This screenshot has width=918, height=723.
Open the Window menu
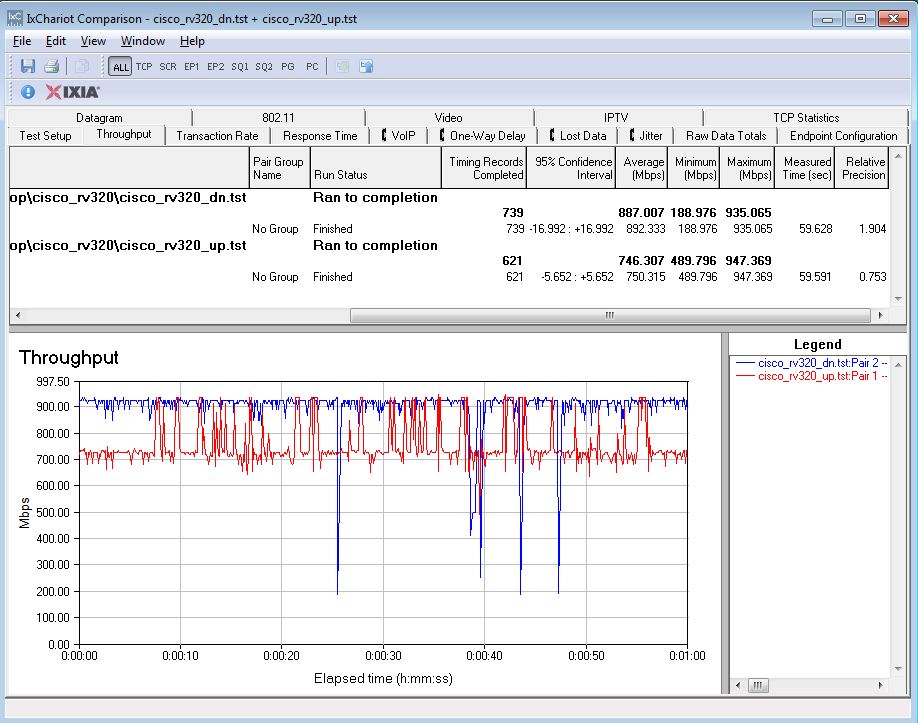(143, 41)
